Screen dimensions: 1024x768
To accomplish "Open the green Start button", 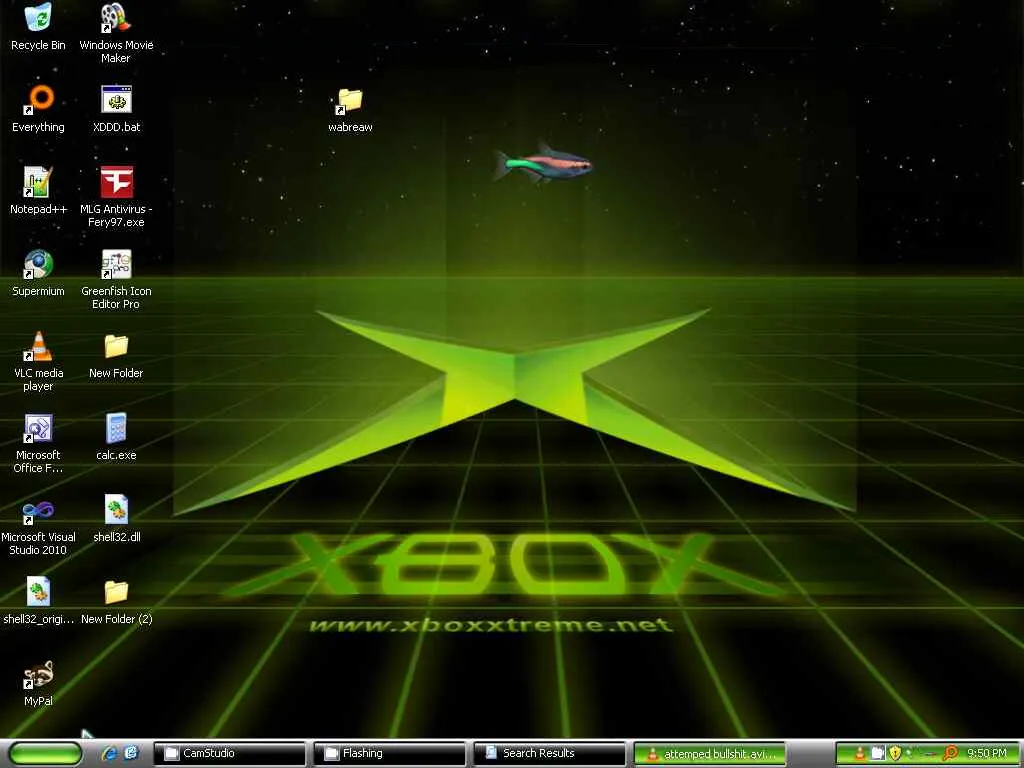I will pyautogui.click(x=45, y=754).
